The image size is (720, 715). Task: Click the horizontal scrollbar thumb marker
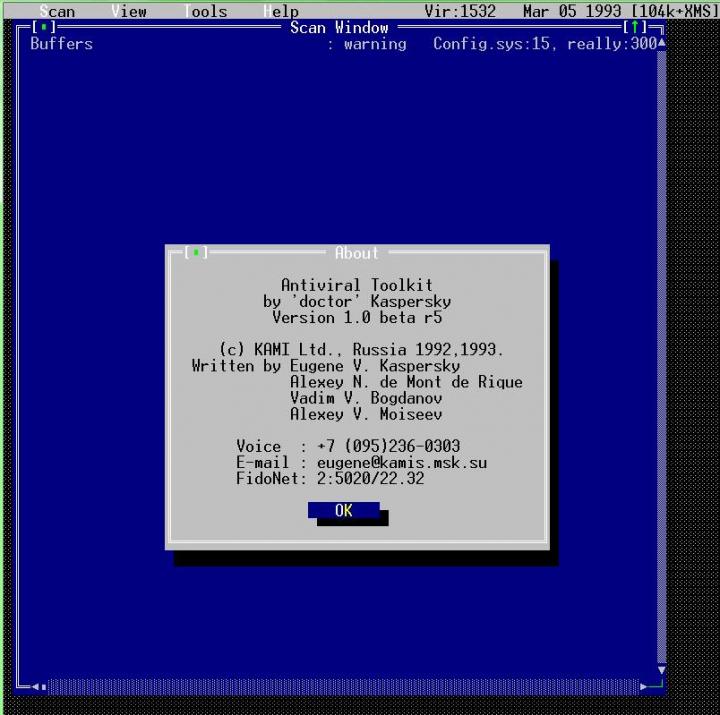click(x=44, y=687)
